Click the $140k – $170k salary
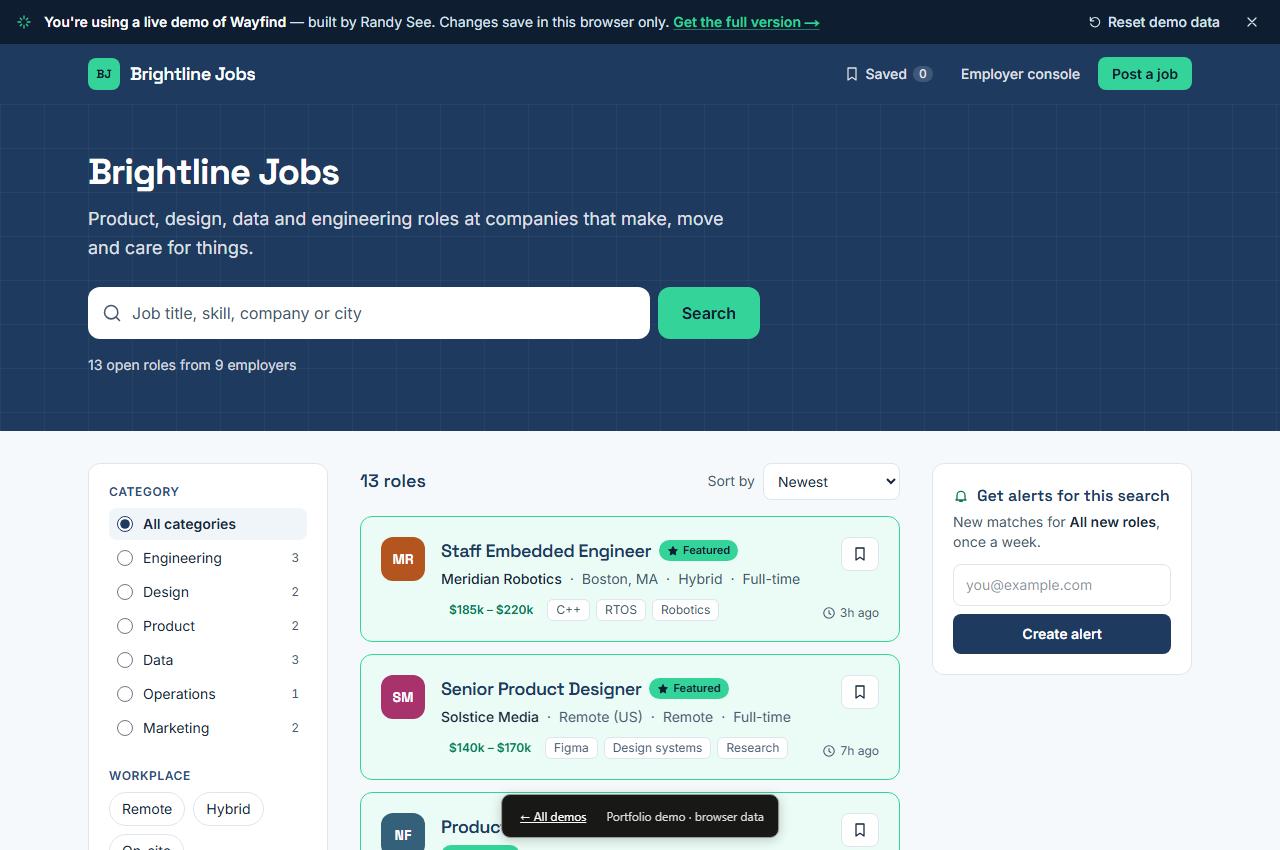The height and width of the screenshot is (850, 1280). tap(490, 748)
